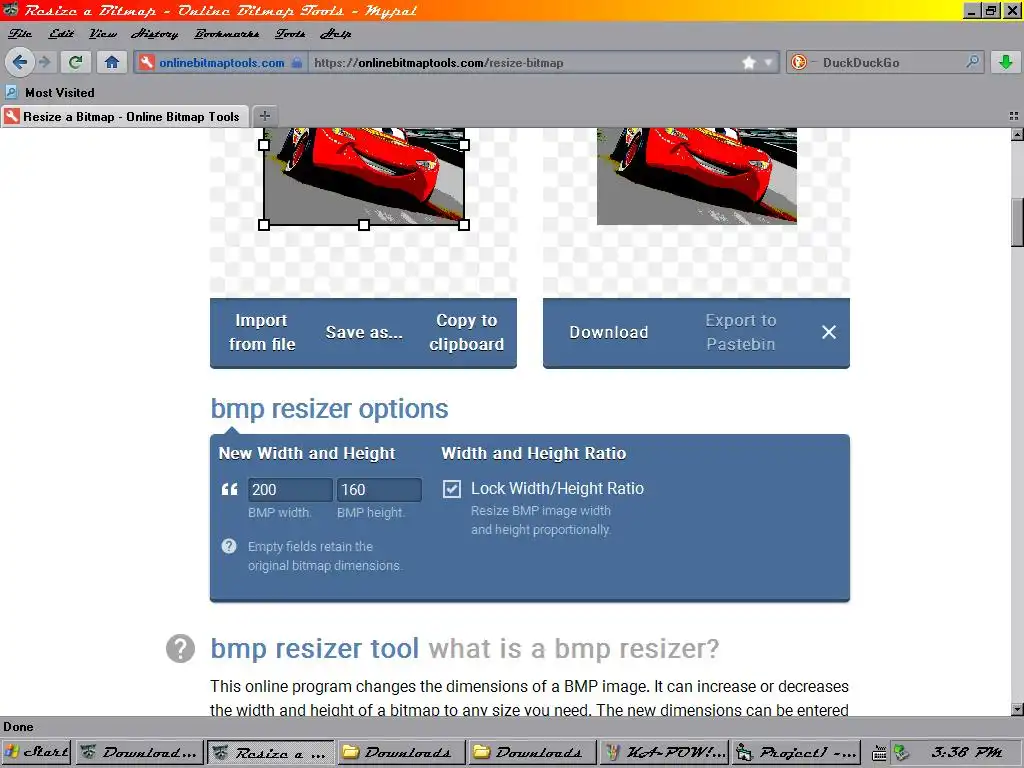Click the secure padlock icon in the address bar
Screen dimensions: 1024x768
tap(297, 63)
